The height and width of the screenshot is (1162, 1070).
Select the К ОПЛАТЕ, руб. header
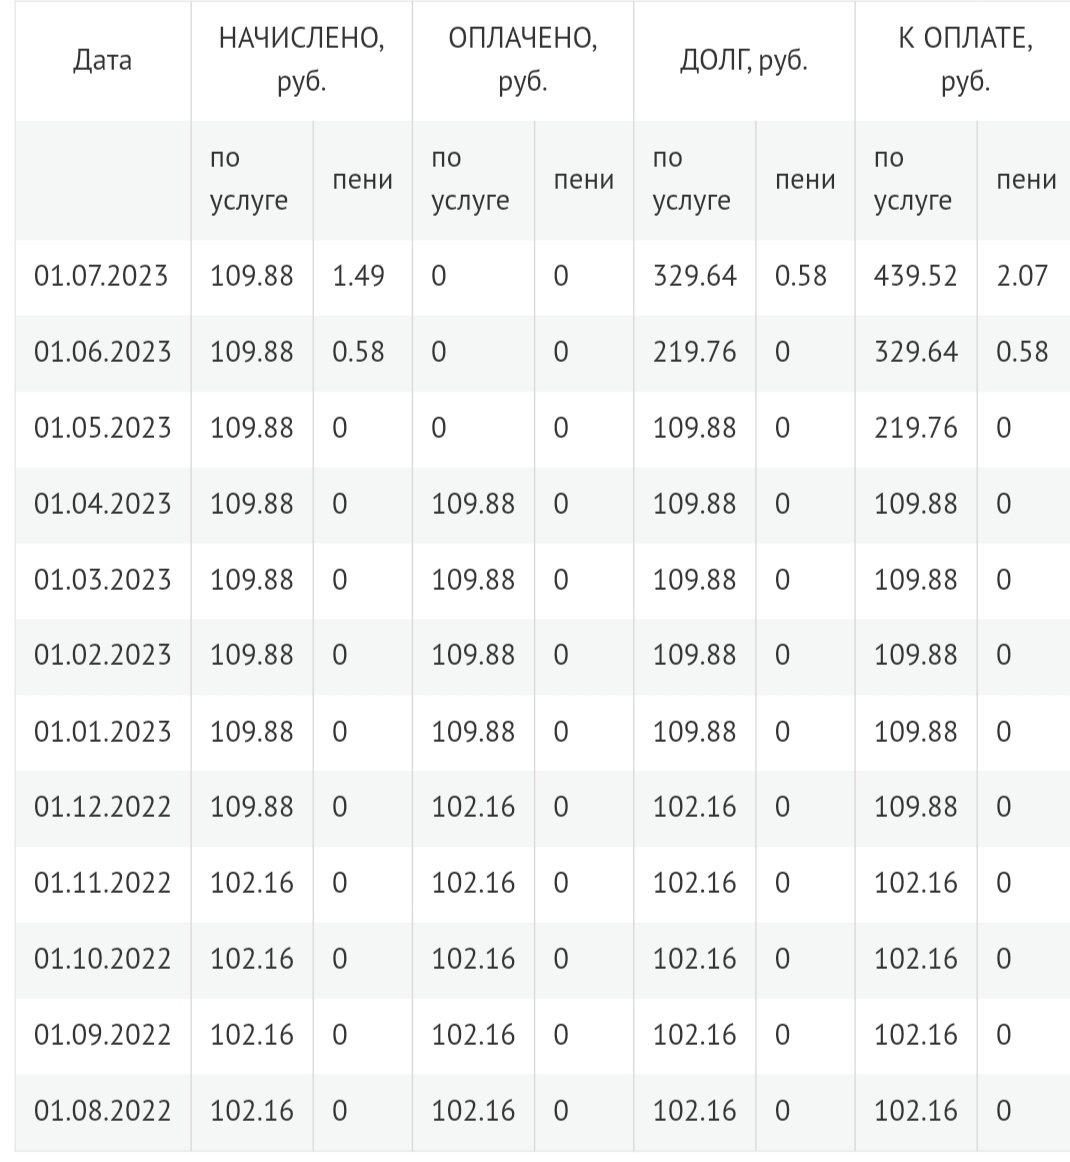pos(965,60)
